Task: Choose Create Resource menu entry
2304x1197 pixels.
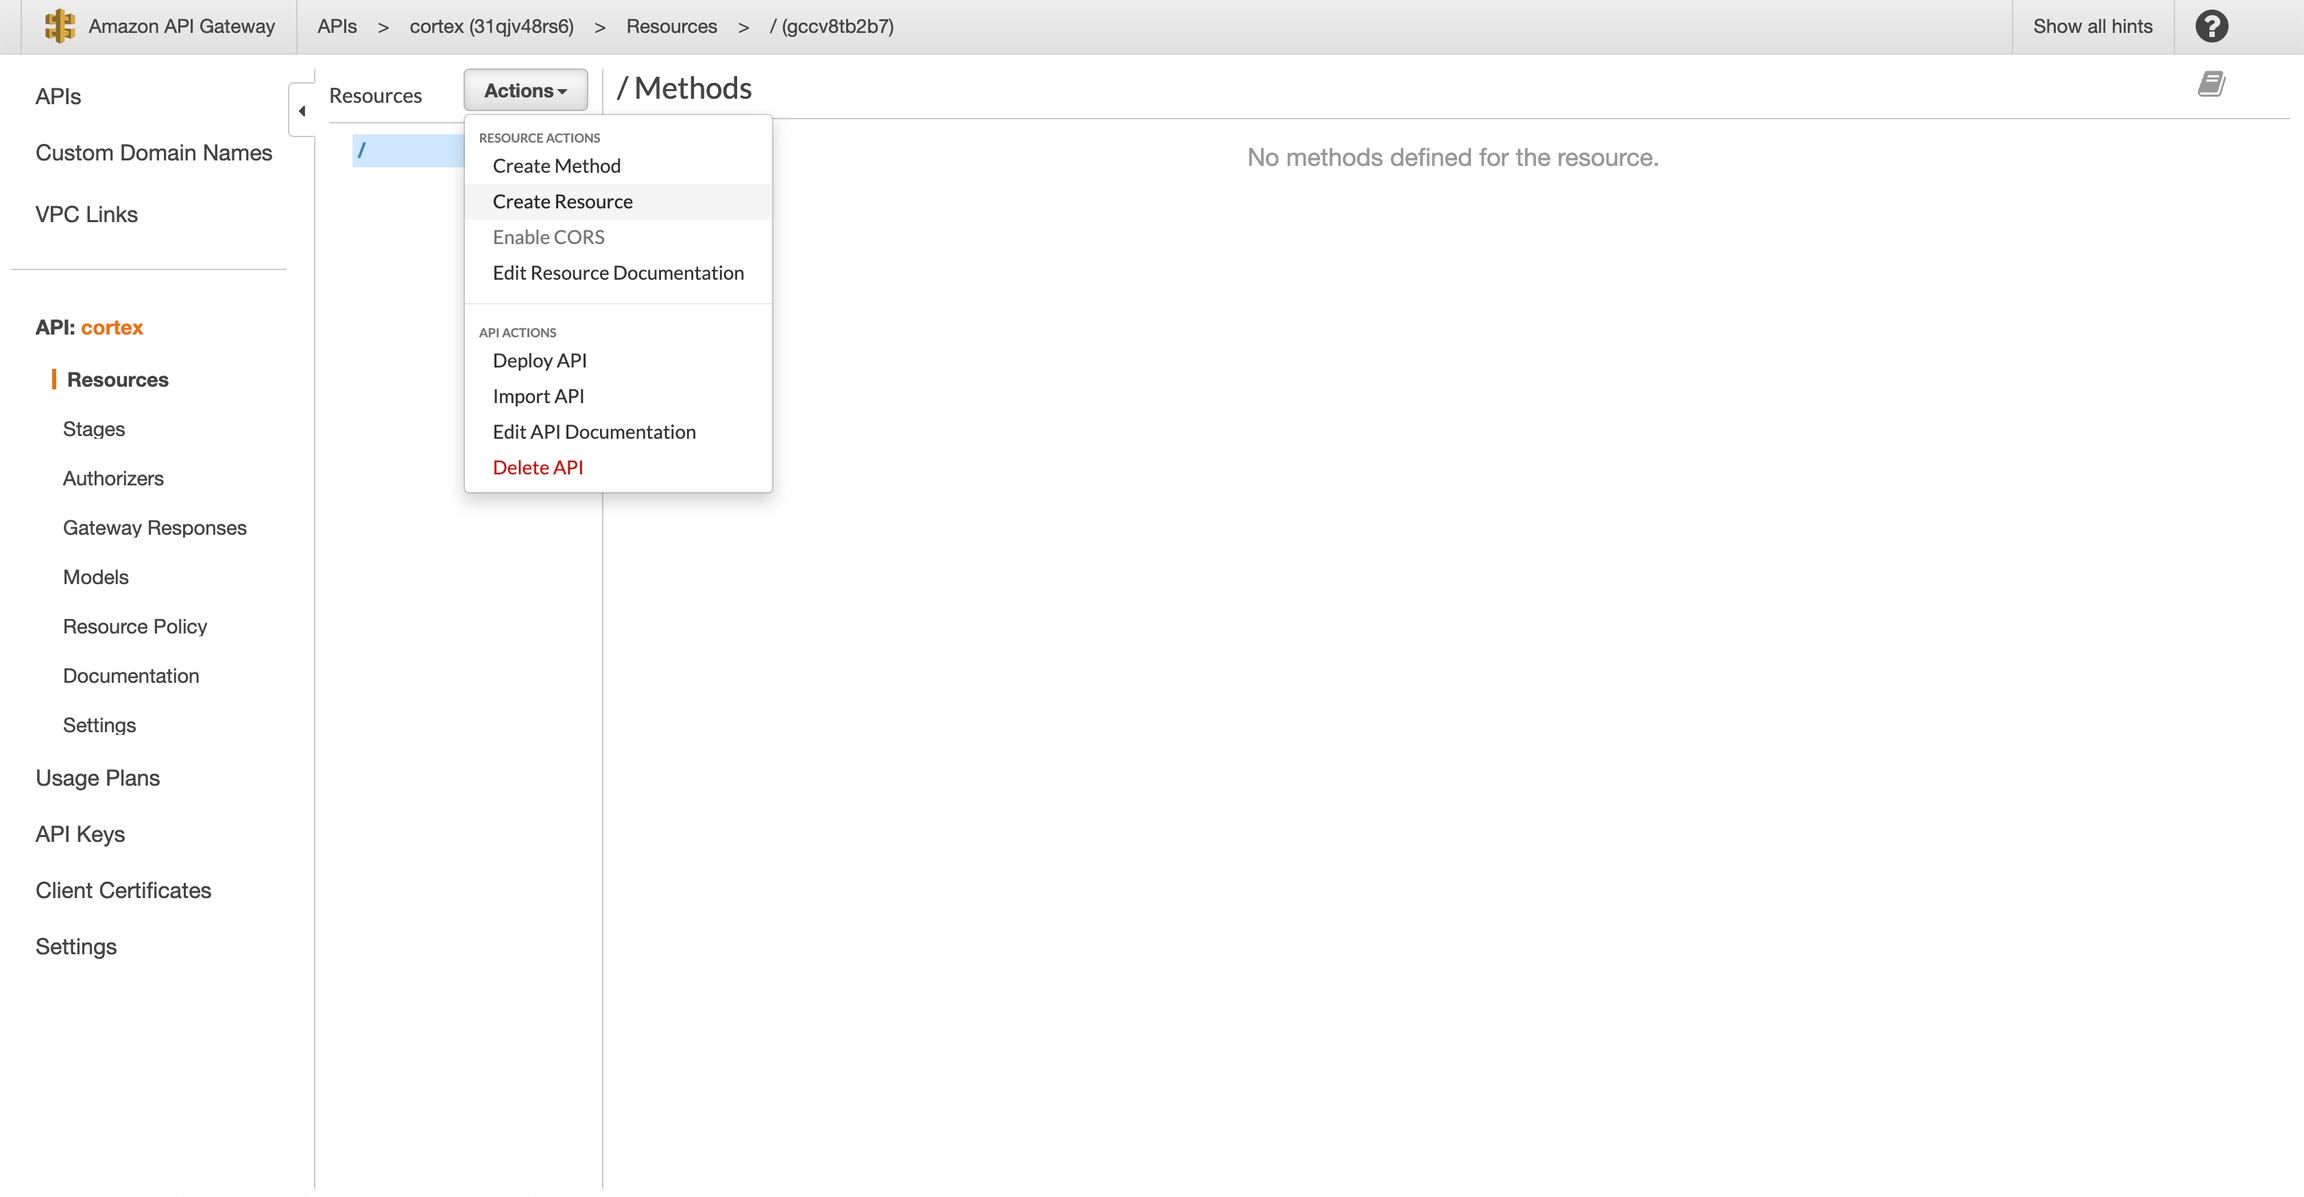Action: click(562, 202)
